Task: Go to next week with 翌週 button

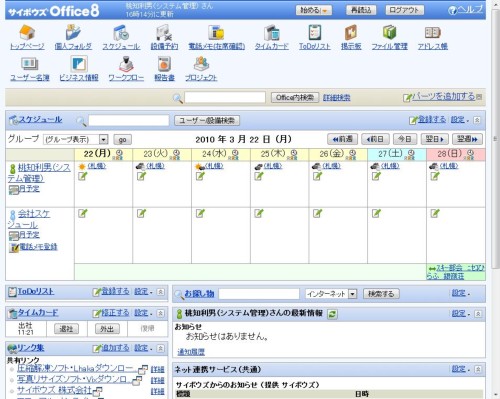Action: 467,139
